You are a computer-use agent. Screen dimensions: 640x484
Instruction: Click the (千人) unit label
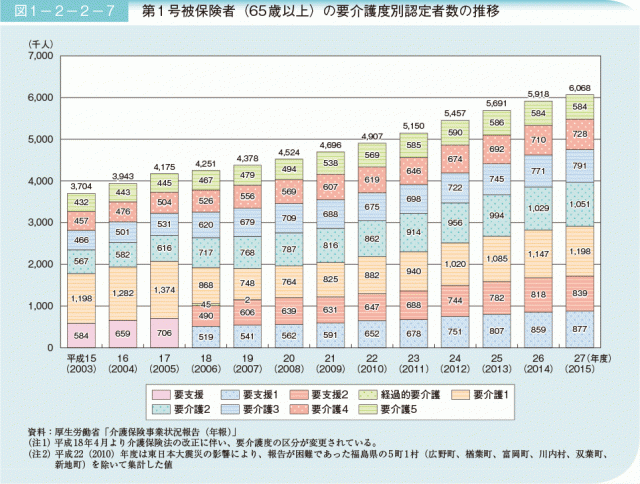(40, 44)
